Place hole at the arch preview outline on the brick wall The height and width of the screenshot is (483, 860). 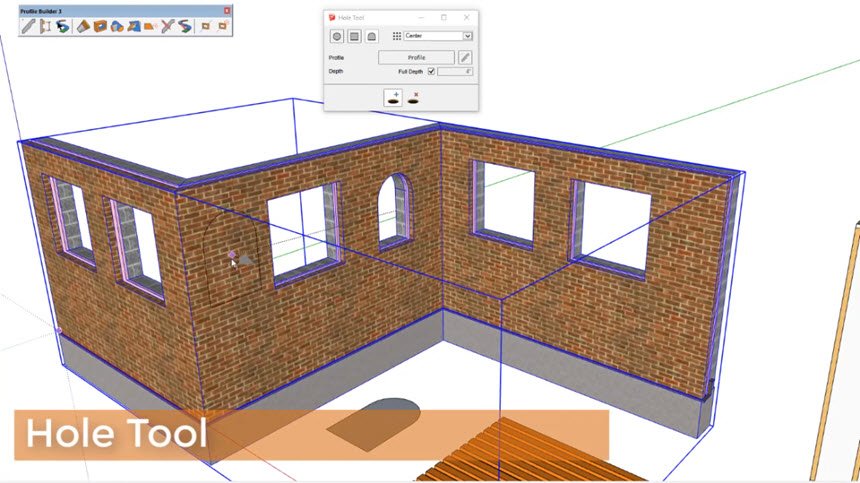coord(233,258)
